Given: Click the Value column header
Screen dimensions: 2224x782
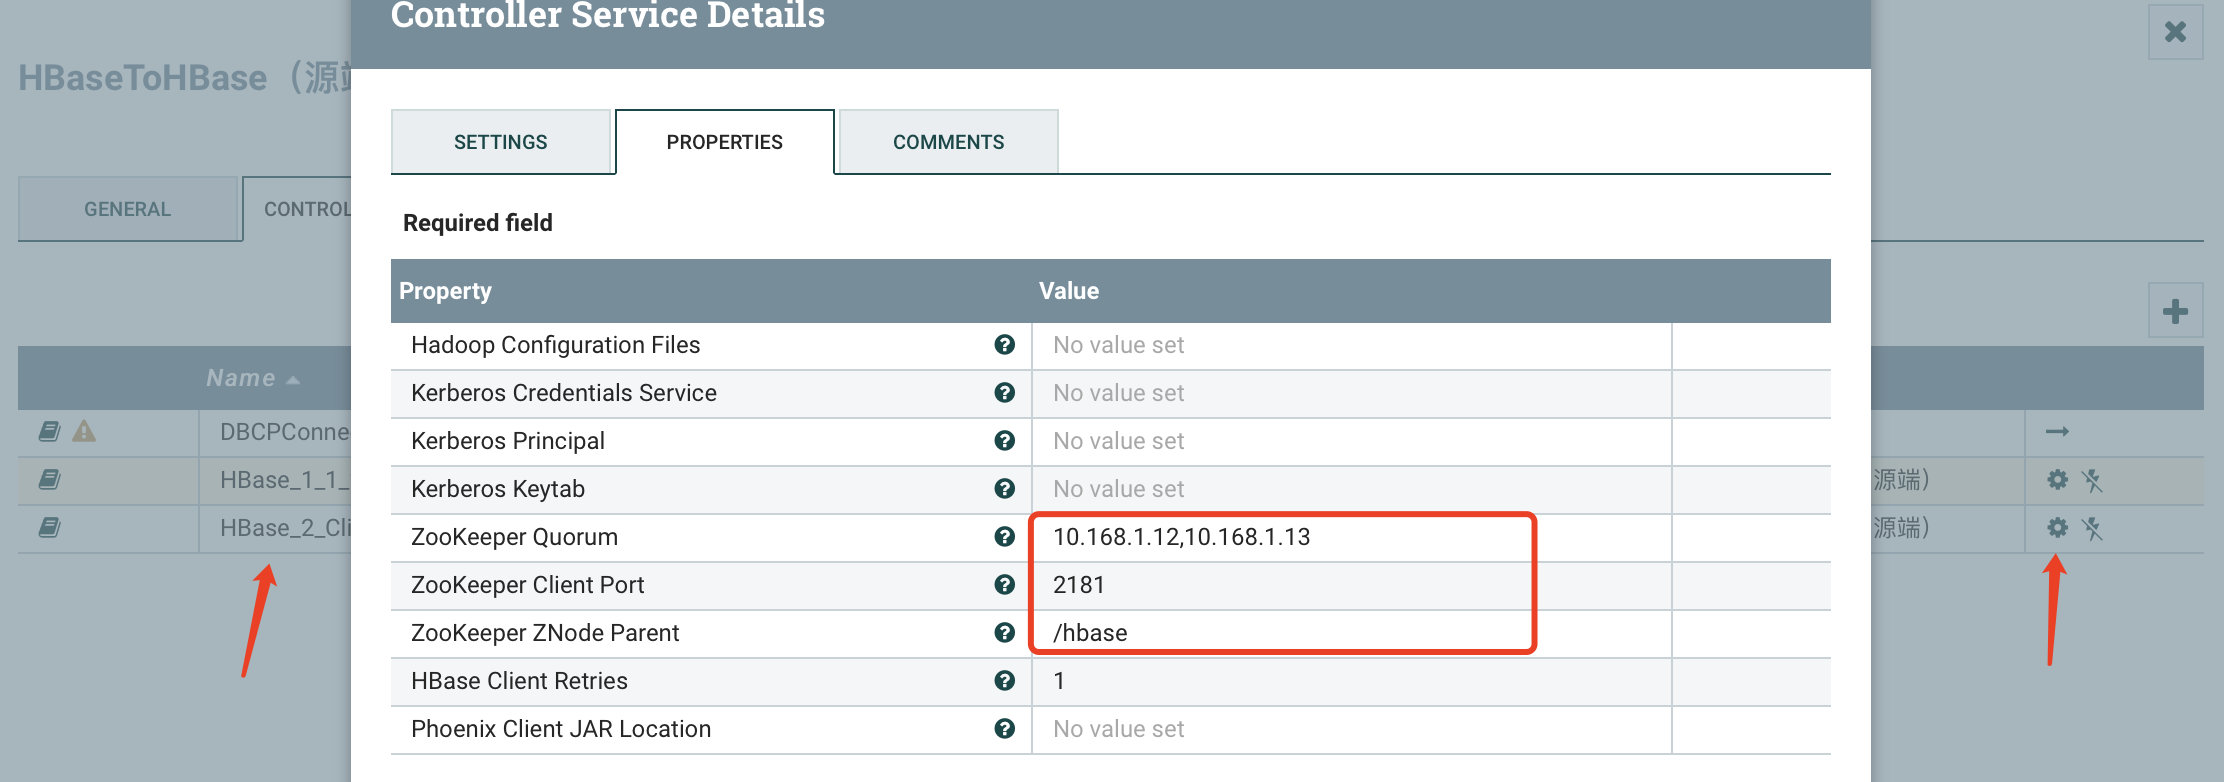Looking at the screenshot, I should click(1069, 291).
